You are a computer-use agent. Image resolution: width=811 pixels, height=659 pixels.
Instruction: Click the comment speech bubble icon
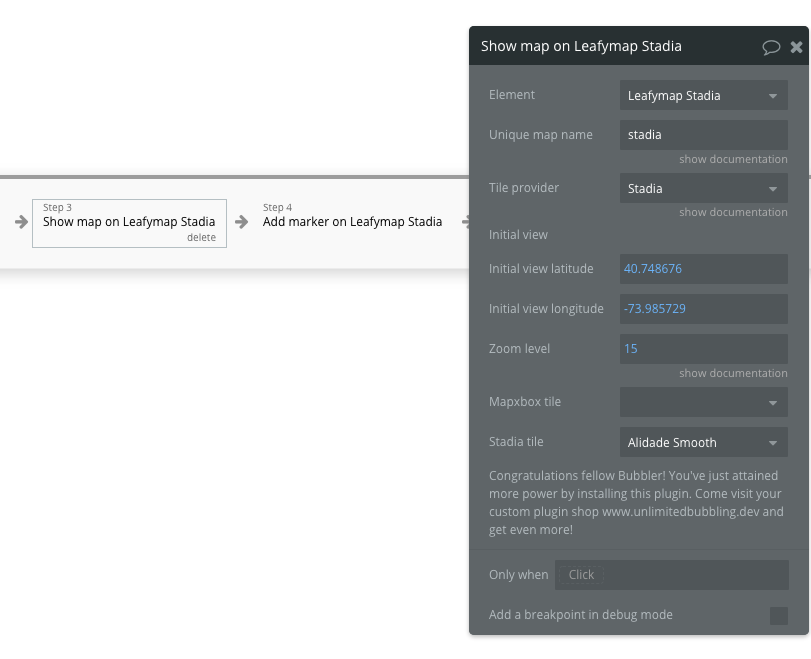click(771, 47)
